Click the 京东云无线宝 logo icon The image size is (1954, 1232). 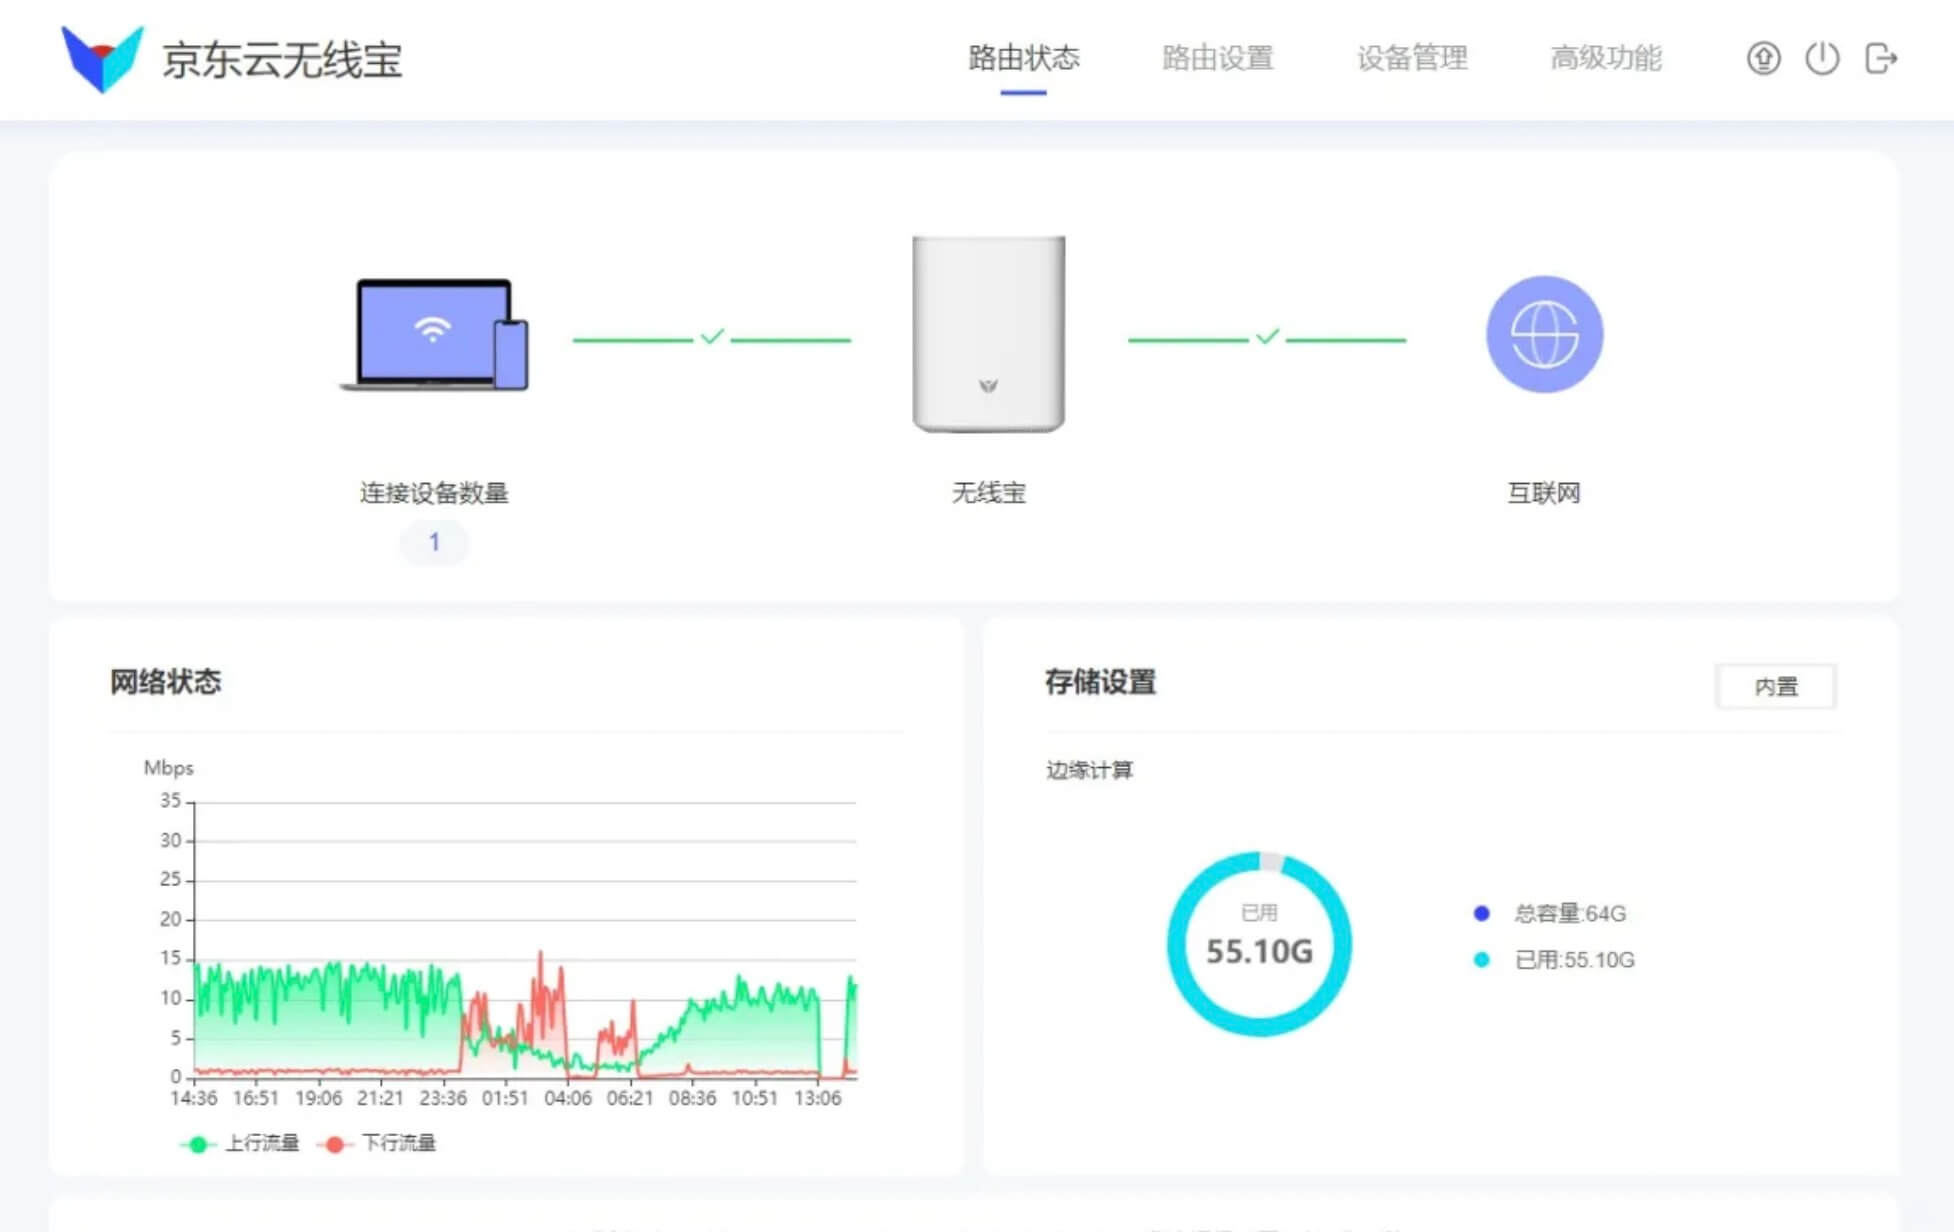point(100,60)
